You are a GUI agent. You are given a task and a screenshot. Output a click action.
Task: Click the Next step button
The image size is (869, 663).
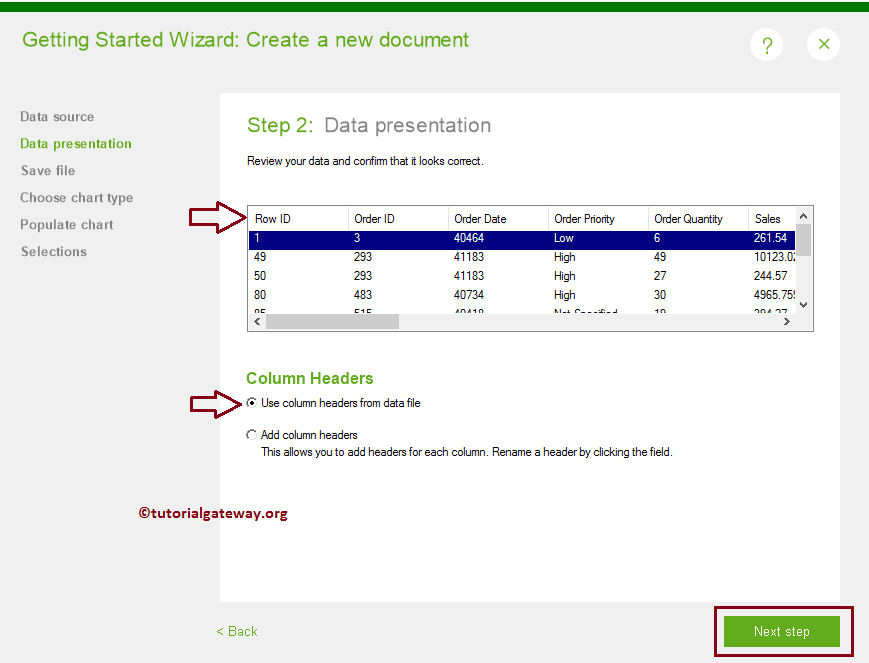point(783,631)
